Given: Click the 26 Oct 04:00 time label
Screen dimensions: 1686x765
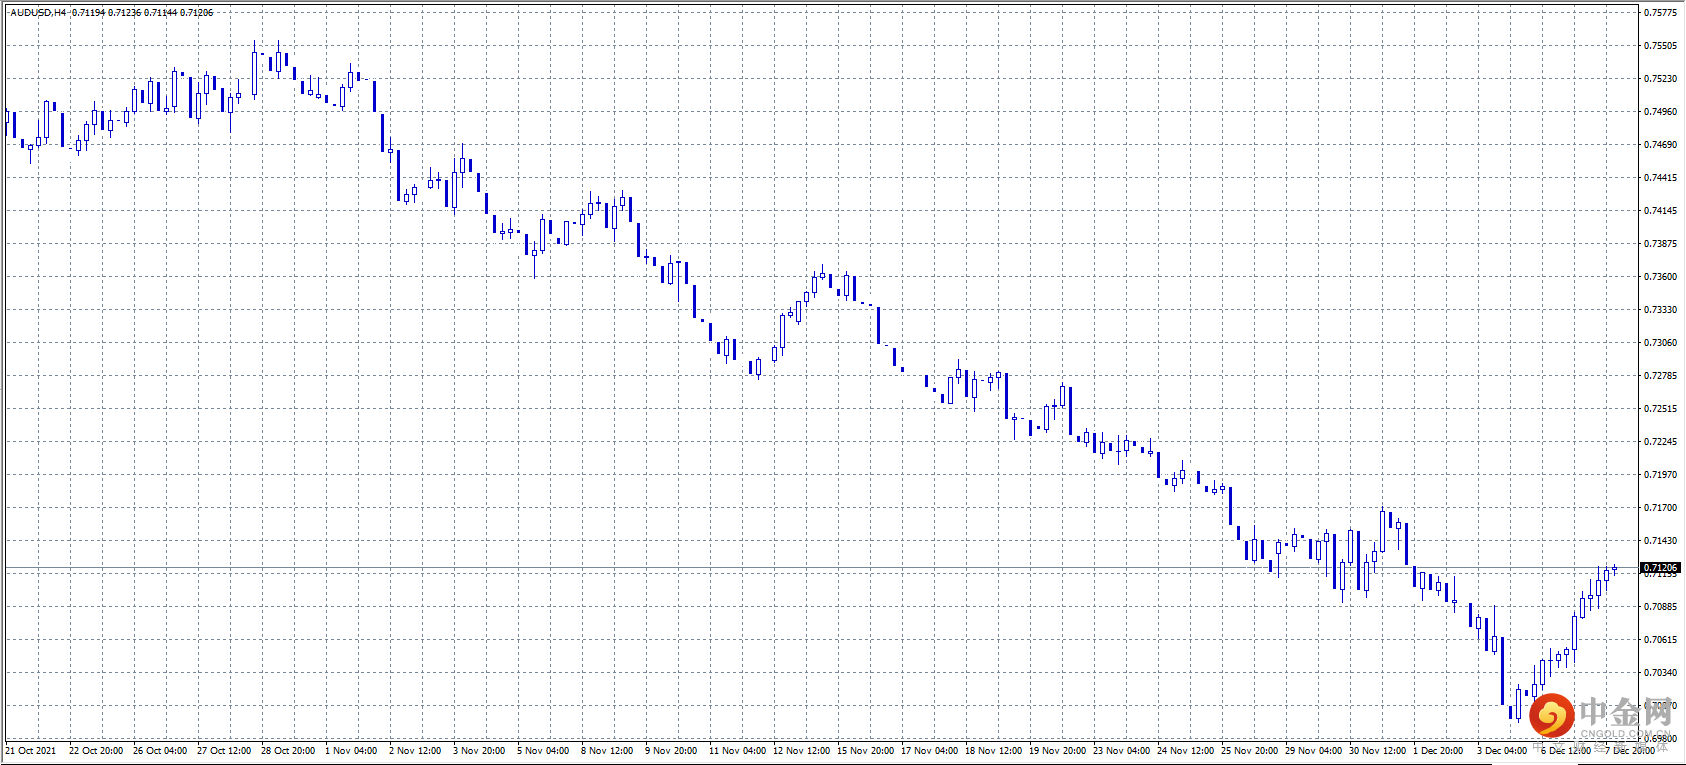Looking at the screenshot, I should coord(160,751).
